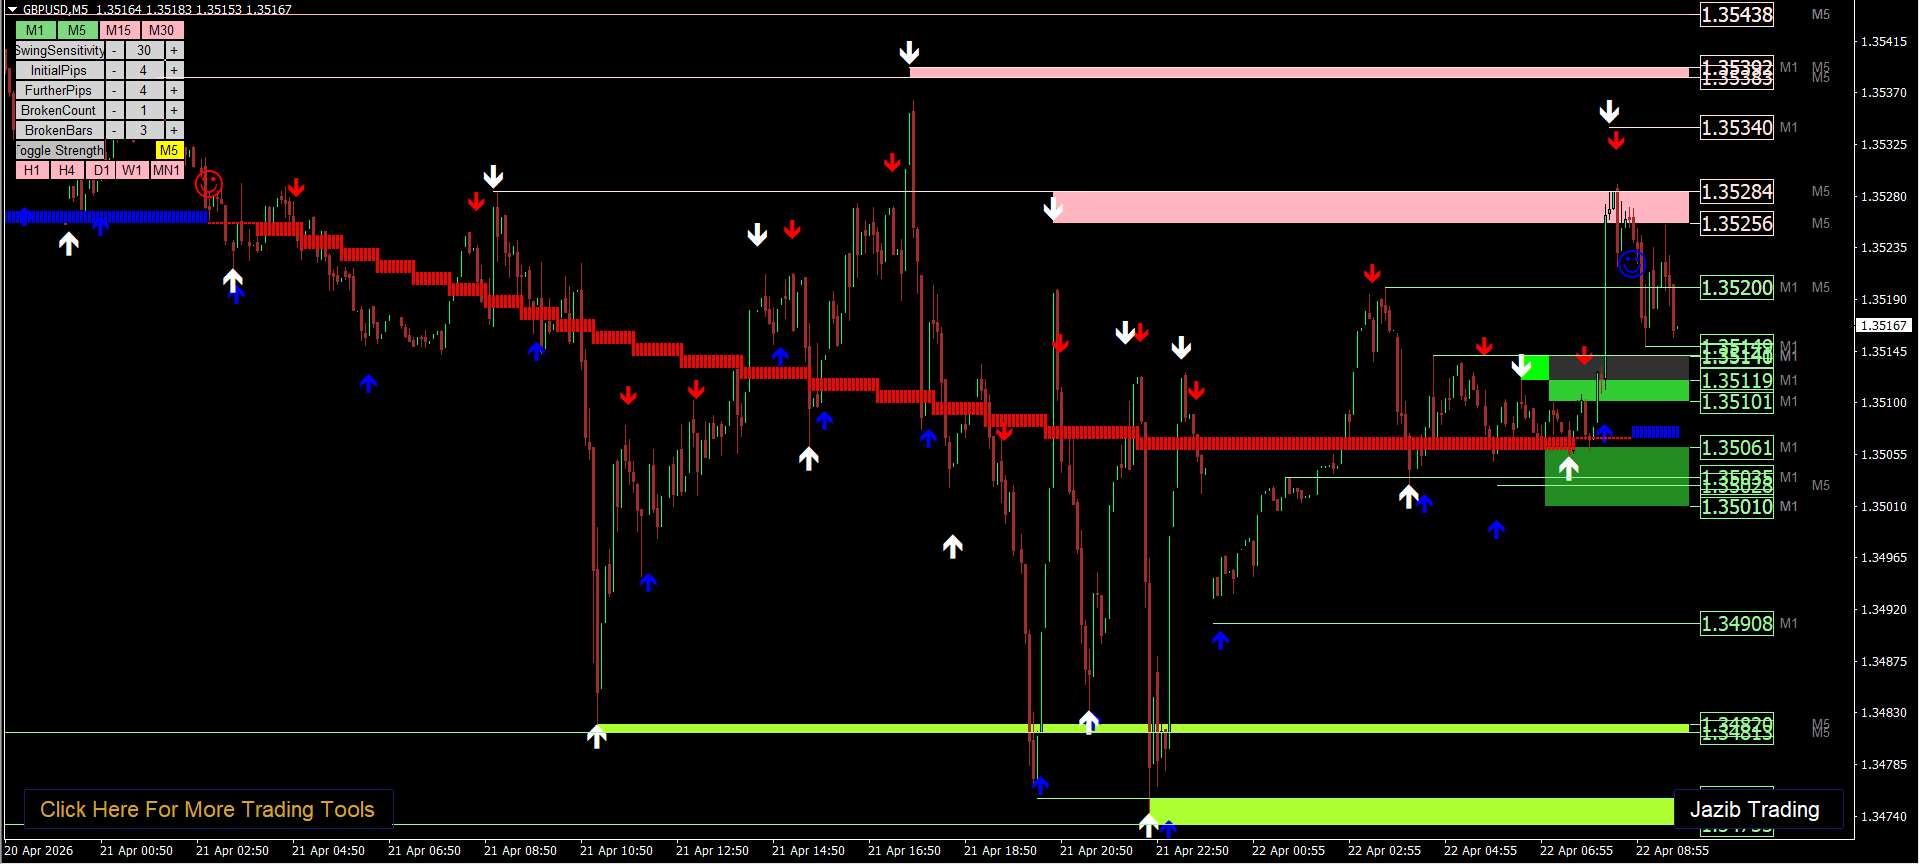Click the white down arrow at the chart's highest peak
This screenshot has height=864, width=1919.
(909, 52)
